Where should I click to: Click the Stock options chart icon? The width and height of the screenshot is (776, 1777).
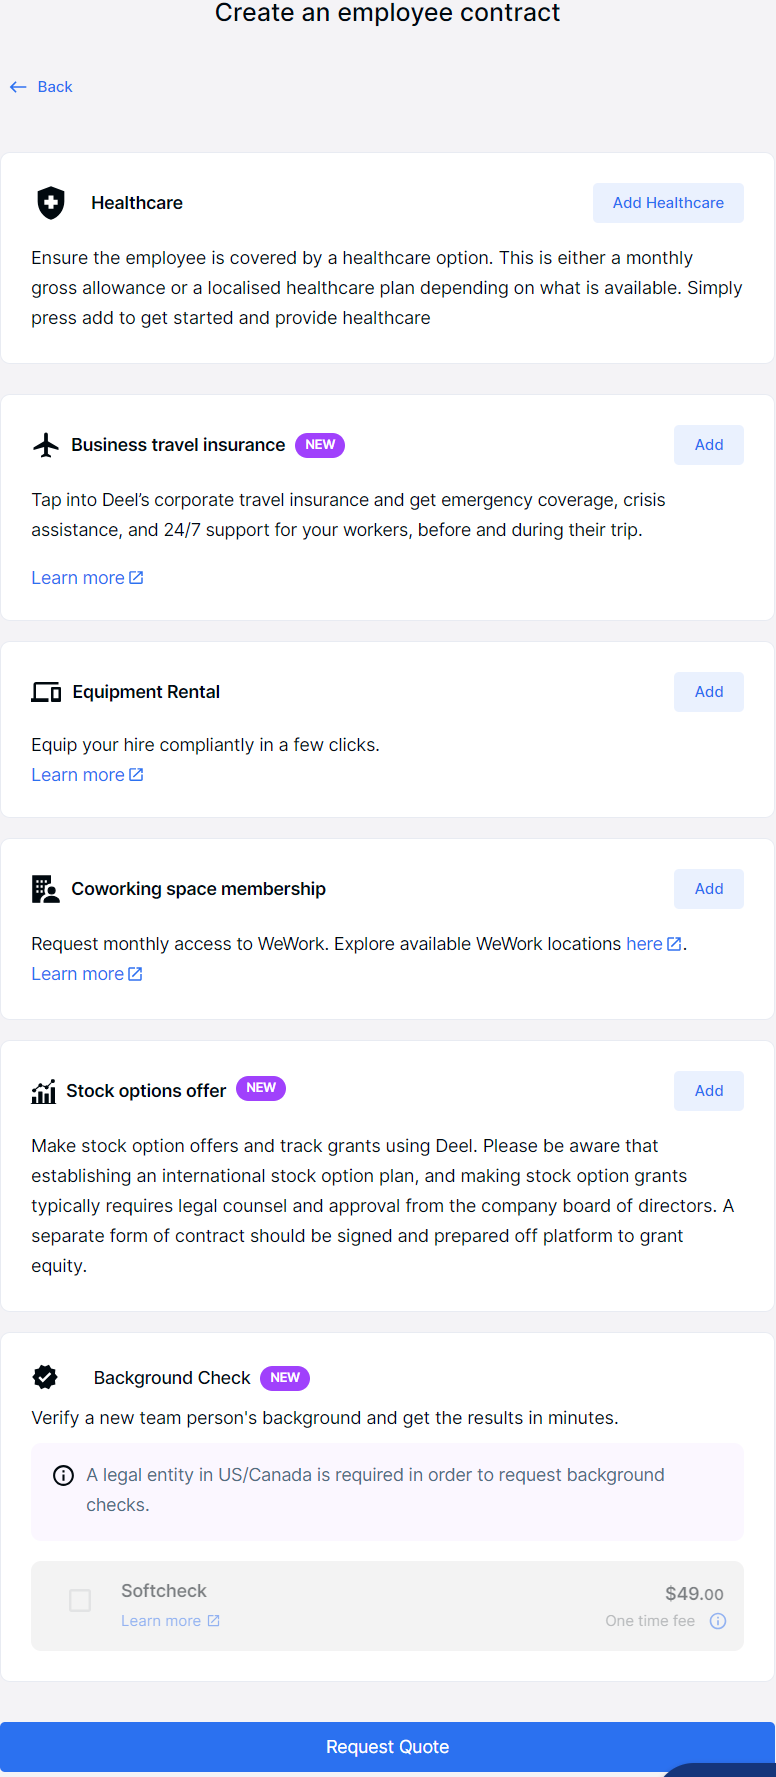(x=43, y=1091)
